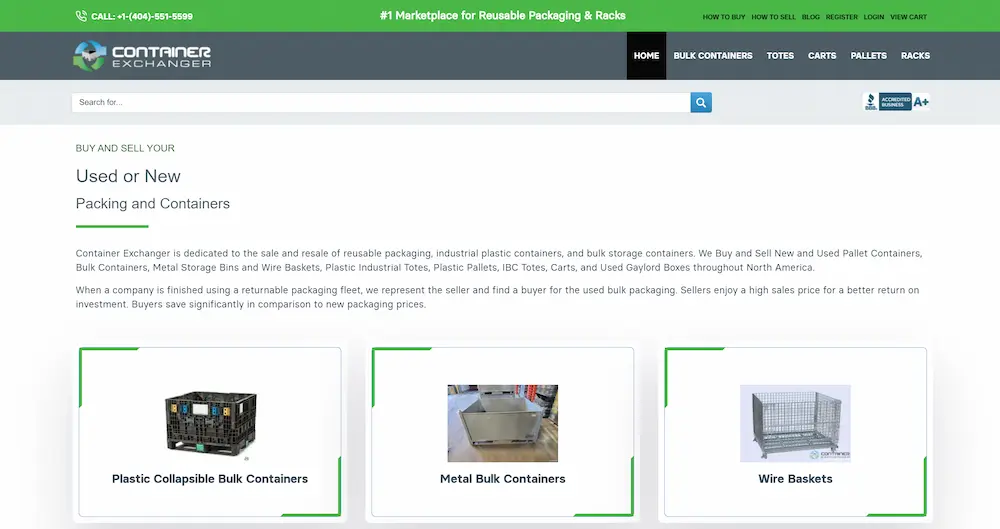Open the Bulk Containers menu
This screenshot has height=529, width=1000.
click(x=713, y=56)
